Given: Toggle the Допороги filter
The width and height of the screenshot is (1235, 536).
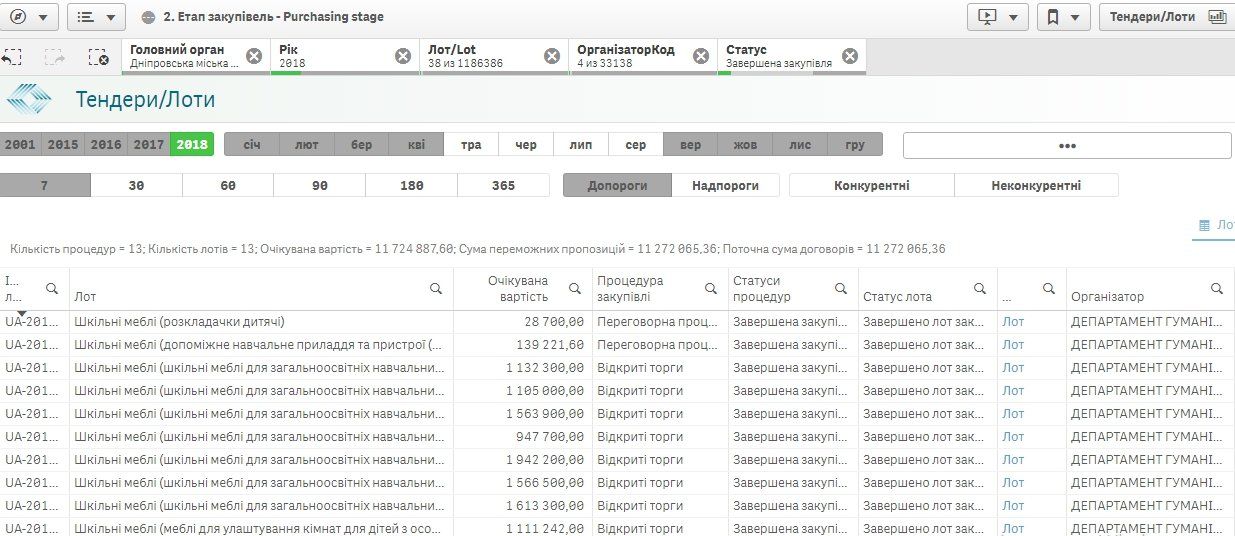Looking at the screenshot, I should click(617, 185).
